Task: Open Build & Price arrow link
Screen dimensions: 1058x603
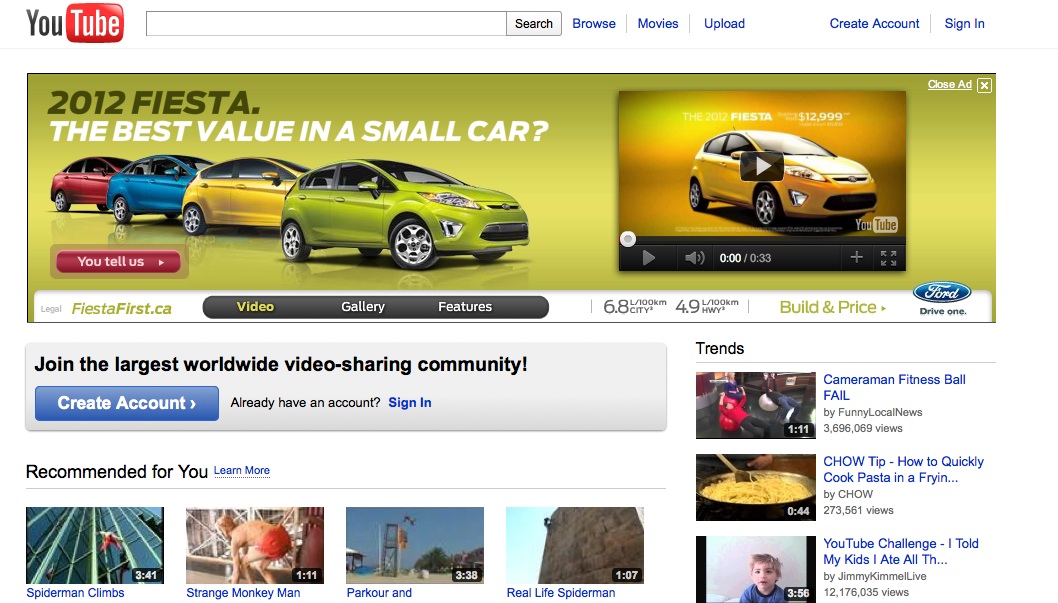Action: pos(833,307)
